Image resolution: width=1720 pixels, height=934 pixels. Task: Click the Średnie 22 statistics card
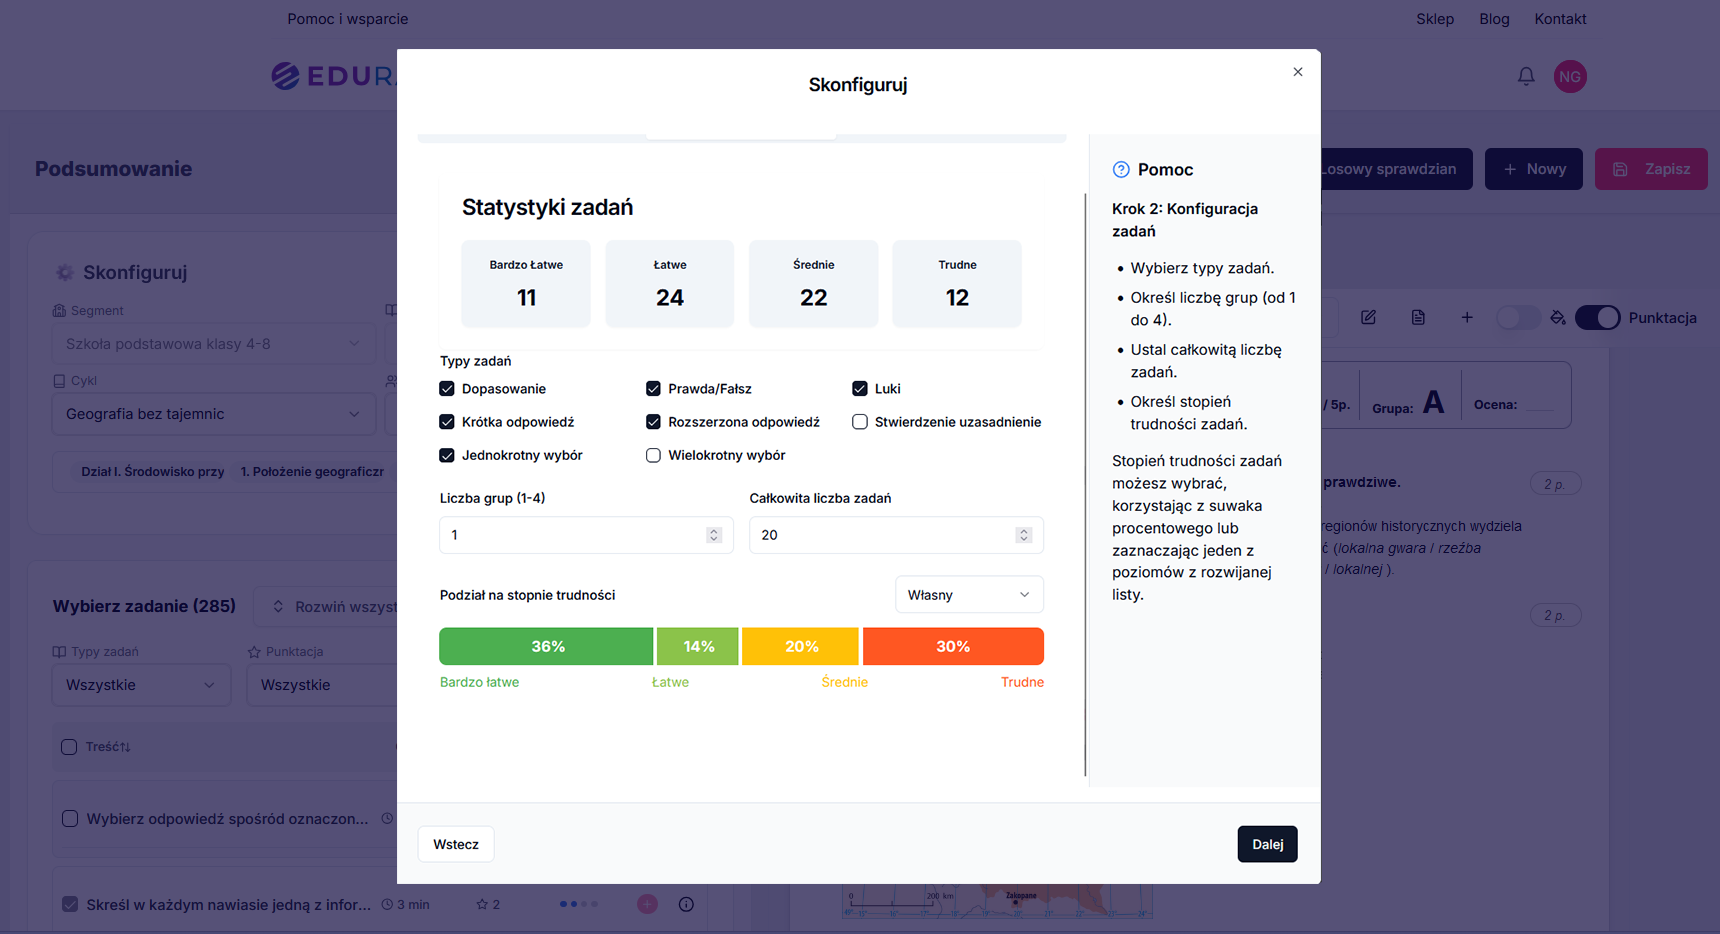[x=814, y=283]
